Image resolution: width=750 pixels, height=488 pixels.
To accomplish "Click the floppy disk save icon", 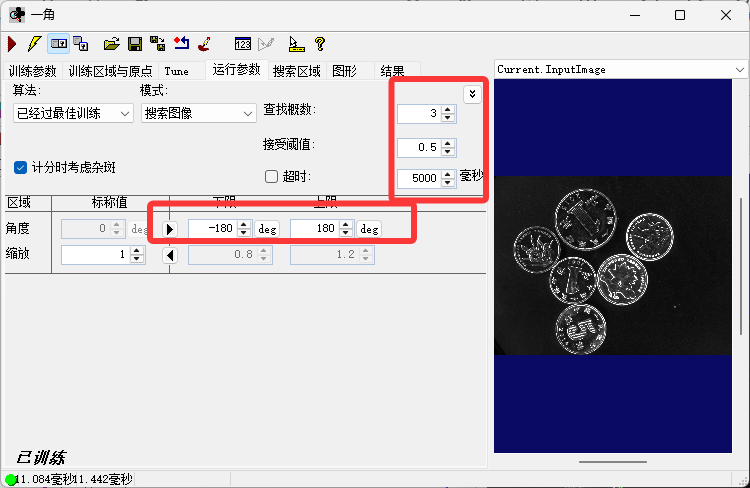I will point(135,44).
